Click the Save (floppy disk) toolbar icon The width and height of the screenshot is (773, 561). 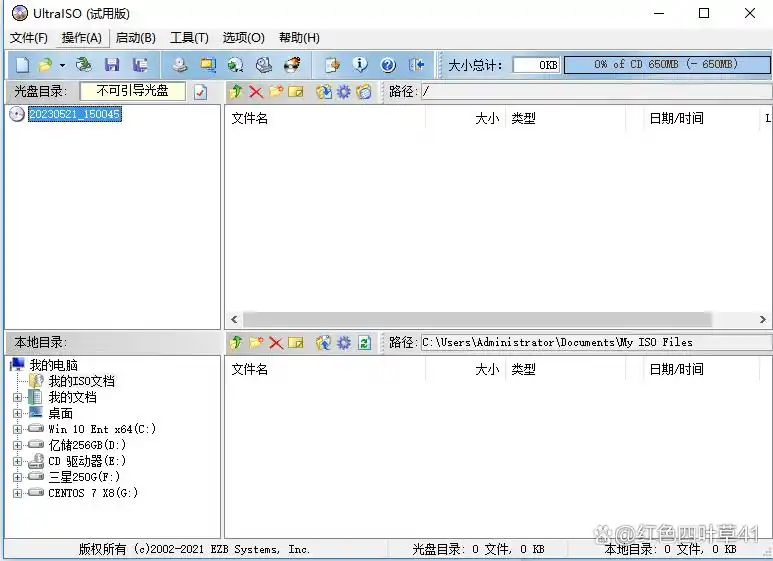coord(112,65)
